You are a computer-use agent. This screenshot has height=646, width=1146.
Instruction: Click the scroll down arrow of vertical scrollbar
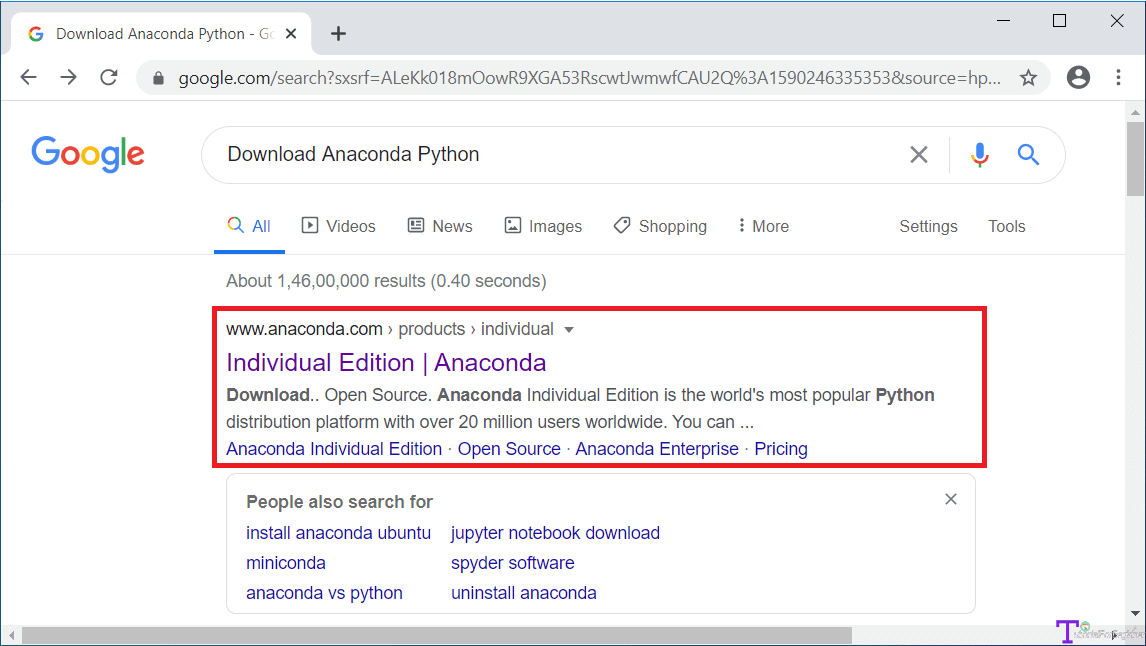click(1135, 613)
